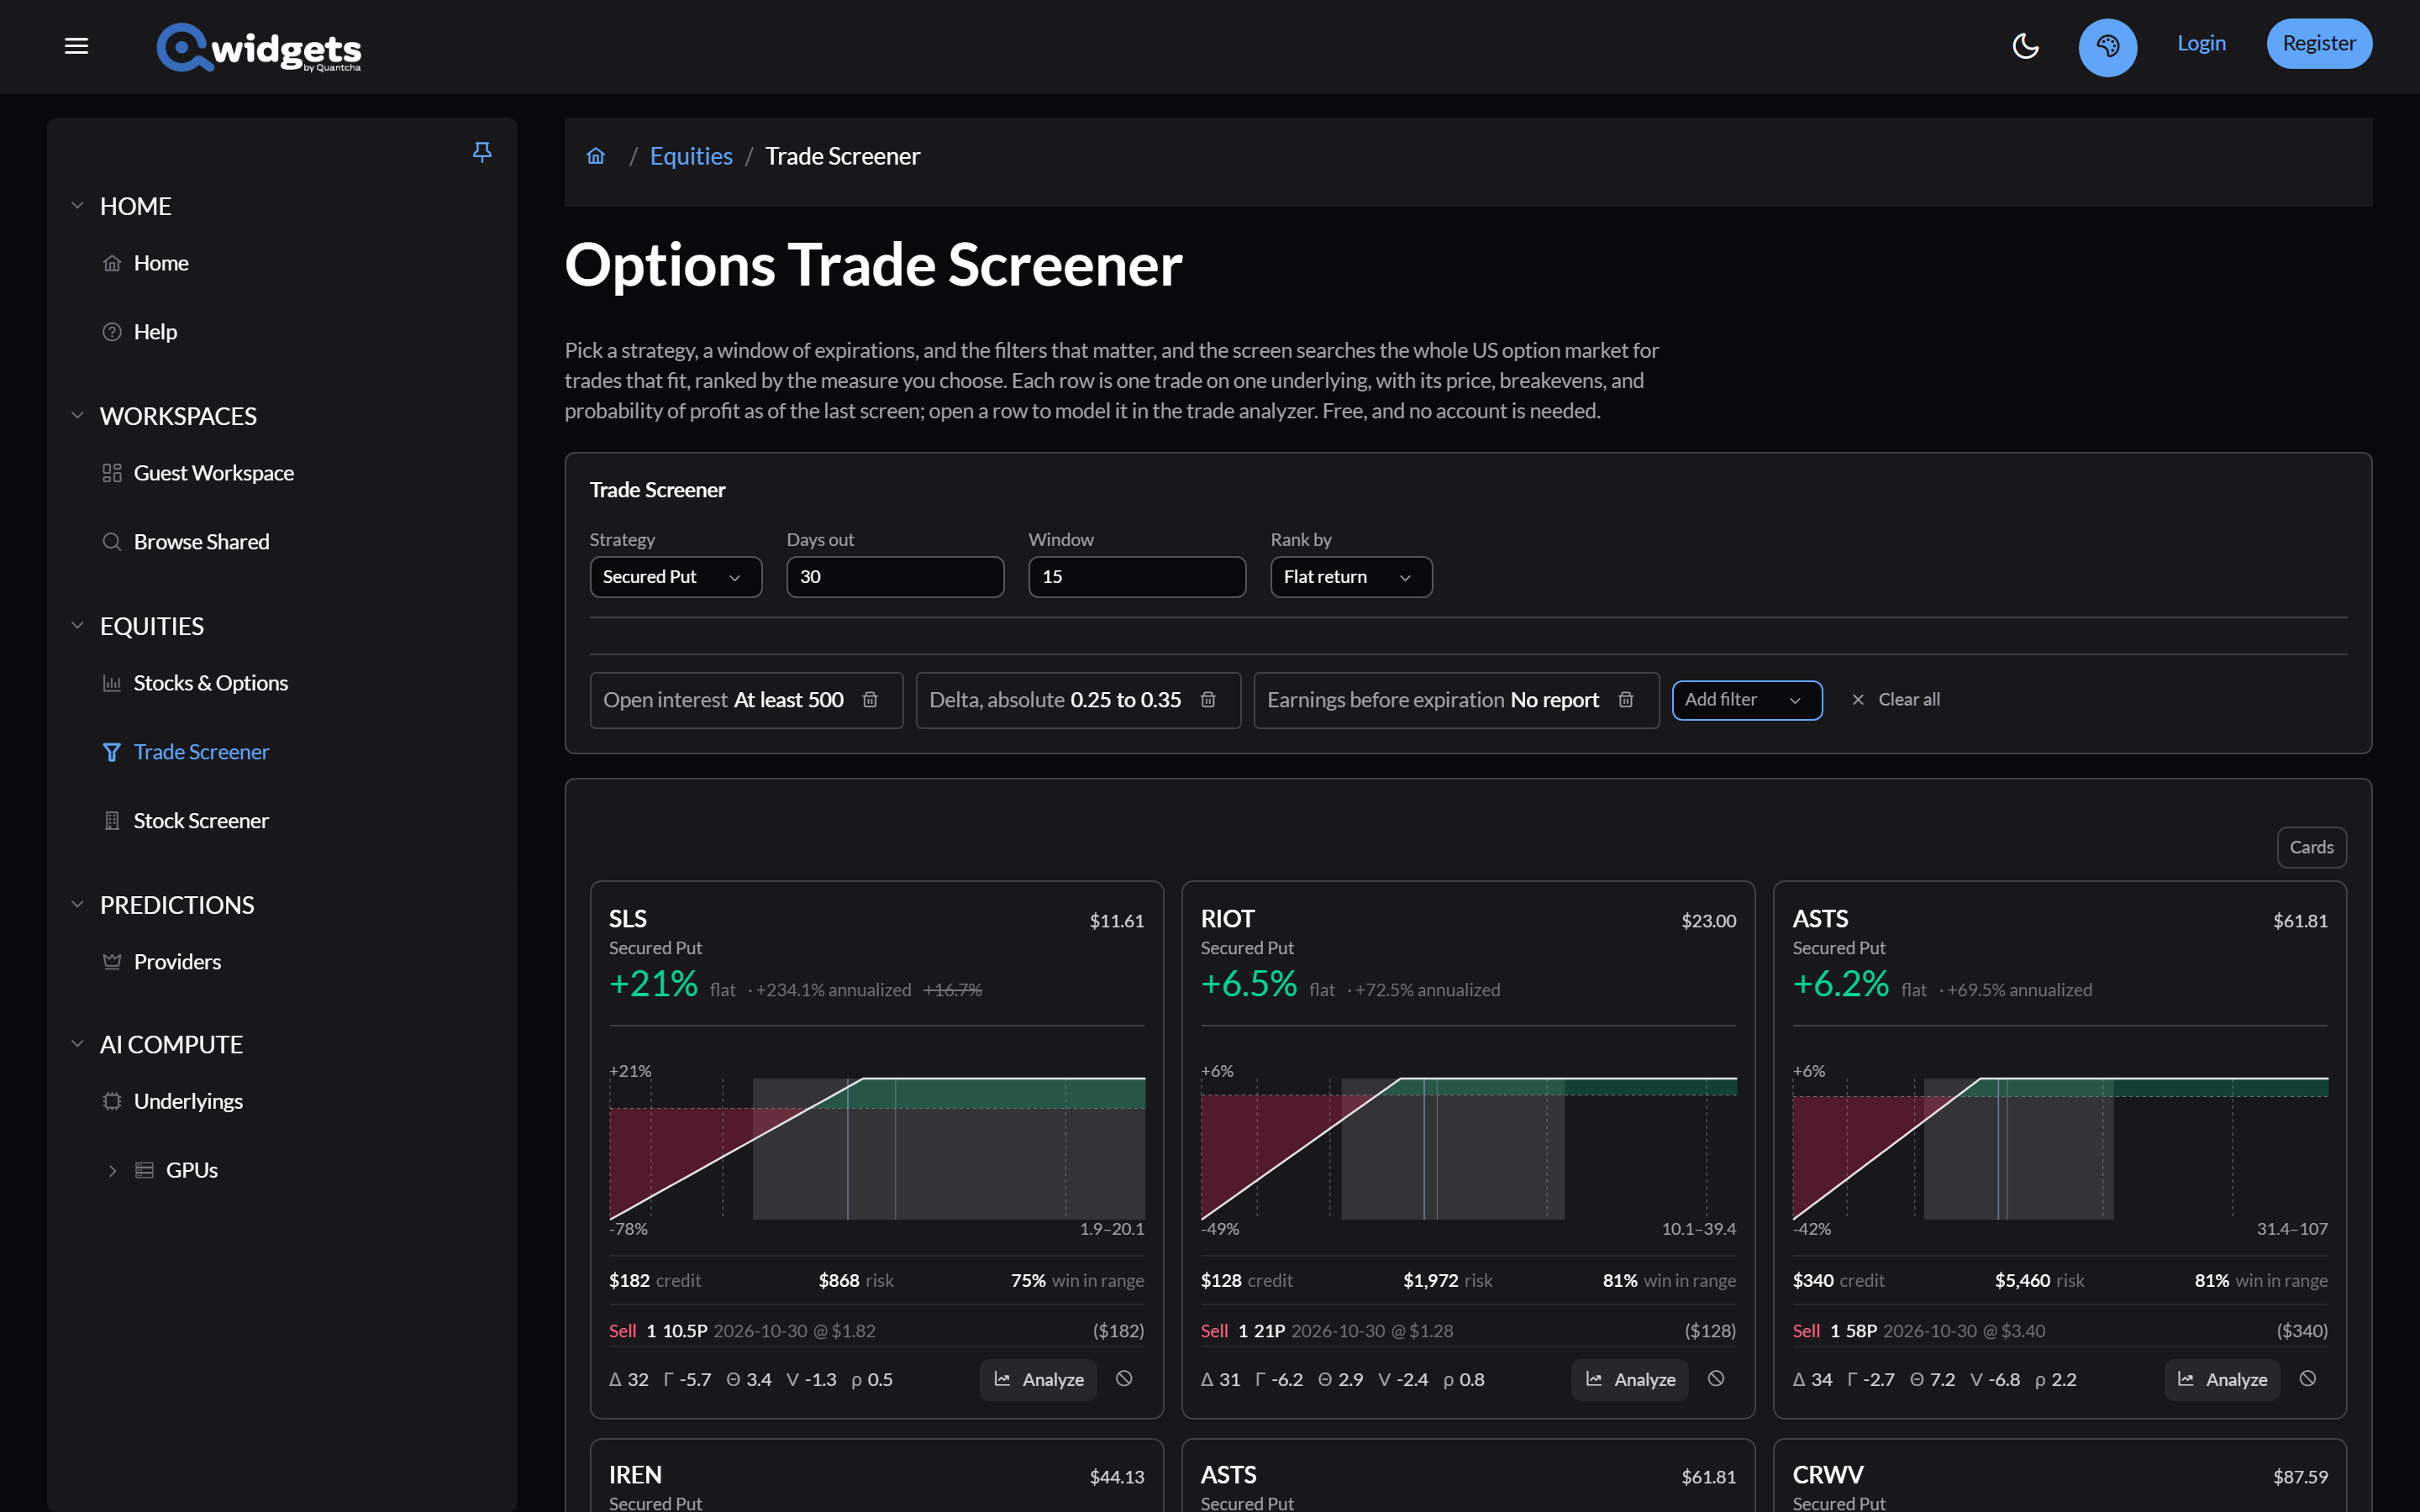Collapse the AI COMPUTE section
This screenshot has height=1512, width=2420.
tap(77, 1044)
